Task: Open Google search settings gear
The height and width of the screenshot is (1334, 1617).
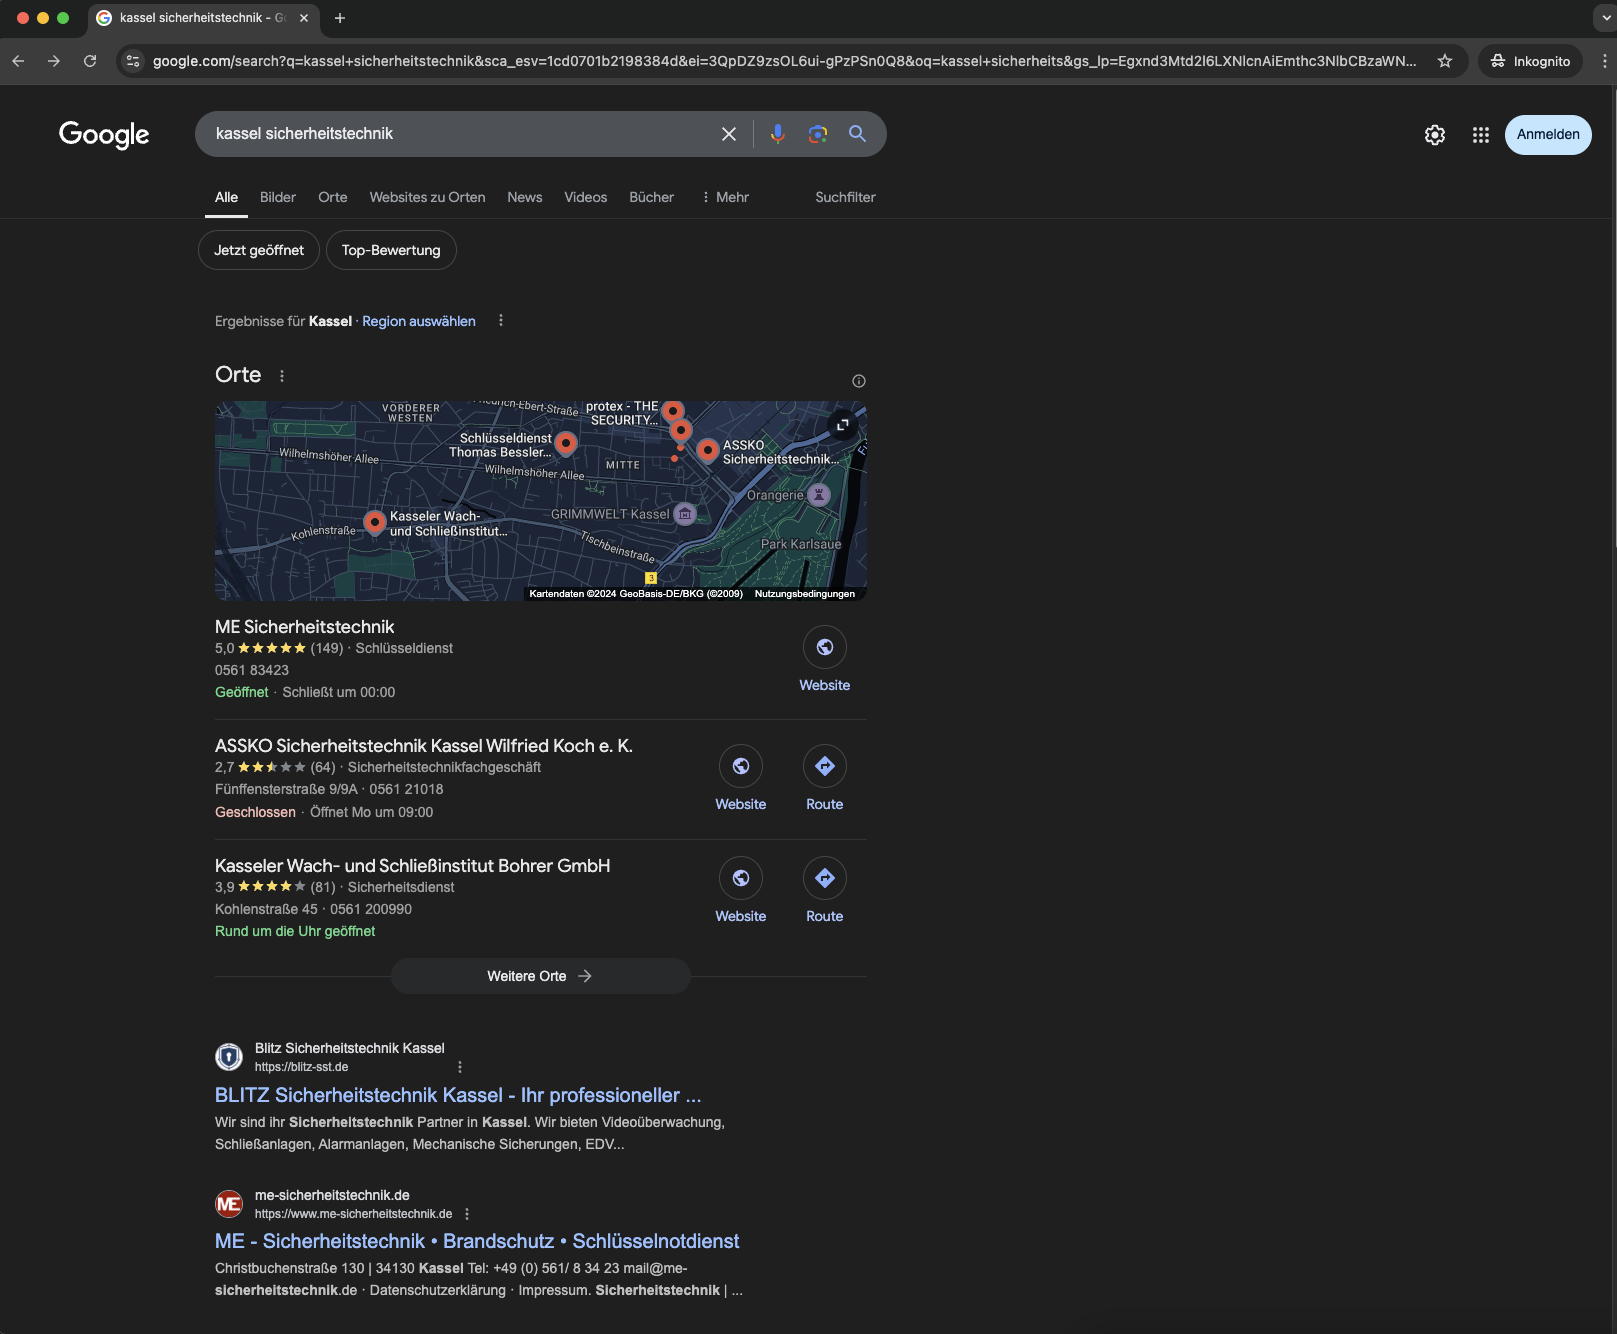Action: (1435, 135)
